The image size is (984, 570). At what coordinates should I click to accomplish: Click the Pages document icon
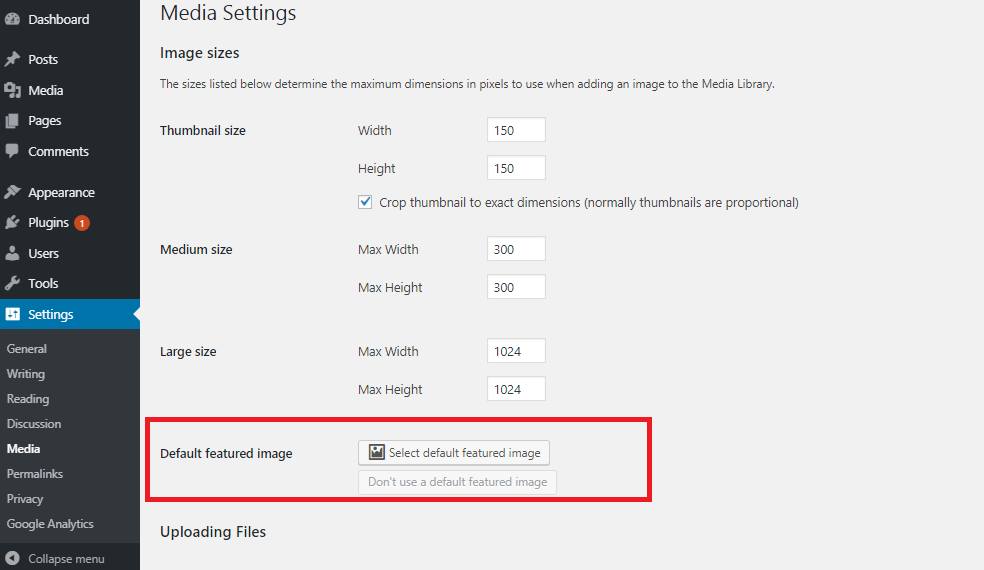pos(12,121)
